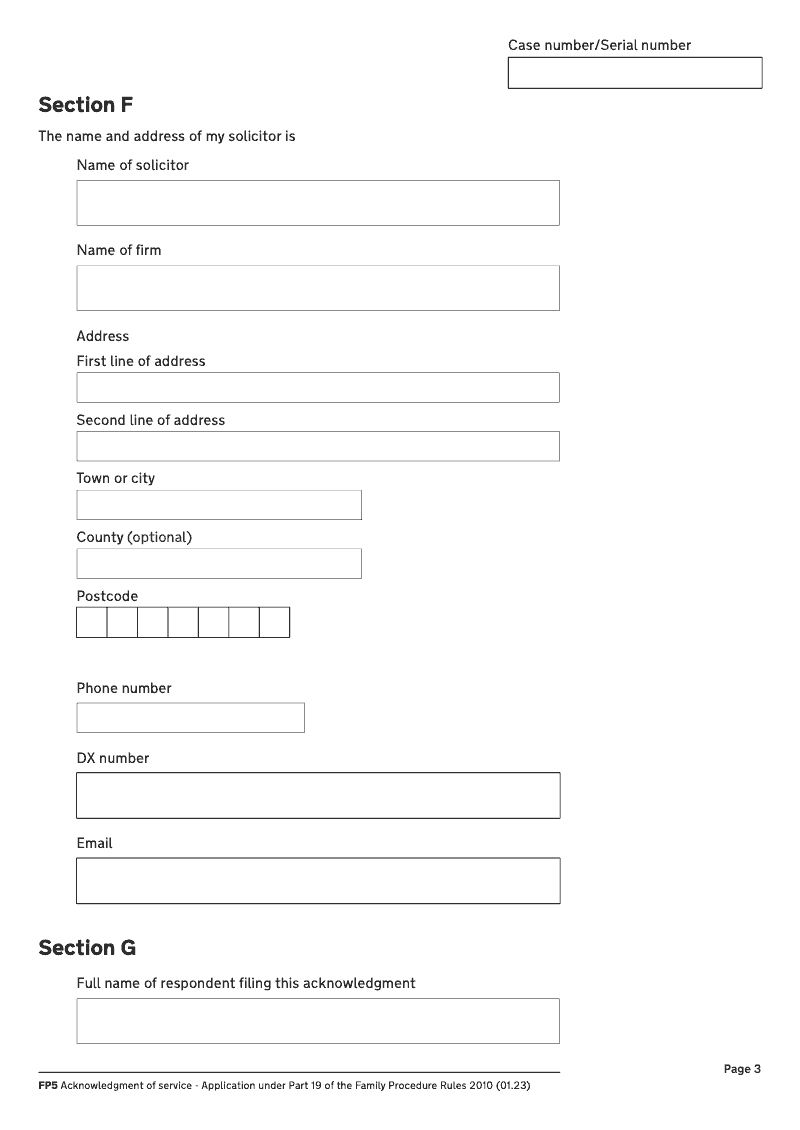Click the Section F heading
Screen dimensions: 800x1130
click(x=86, y=105)
